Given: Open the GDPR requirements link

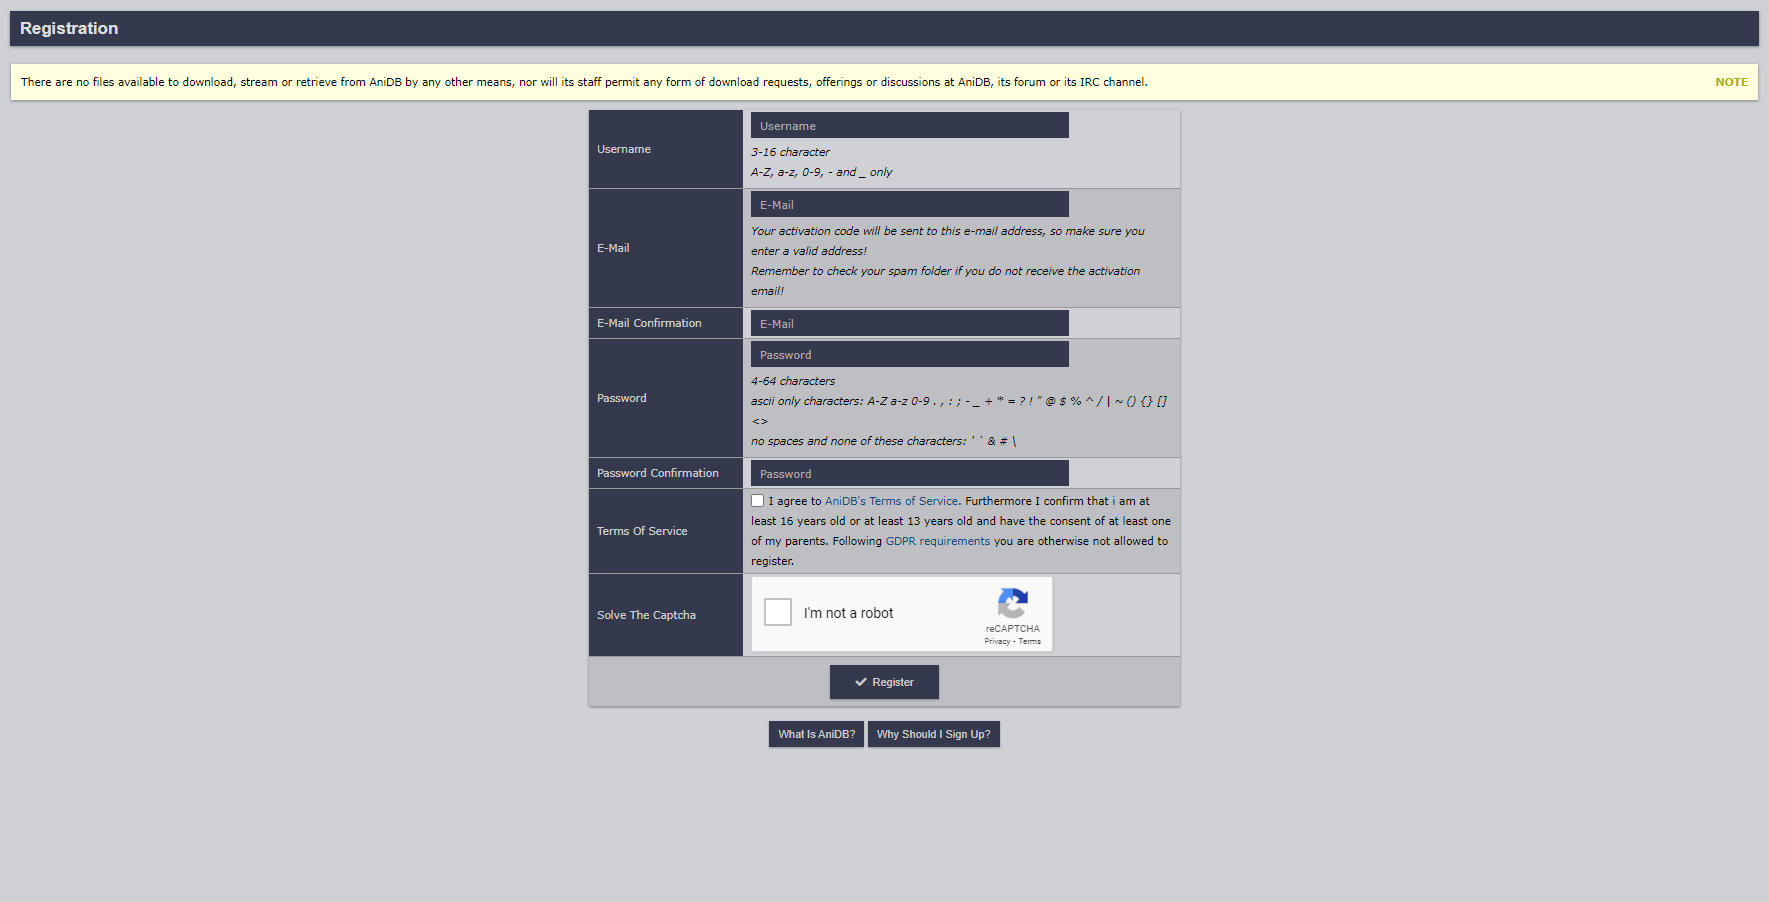Looking at the screenshot, I should [937, 541].
